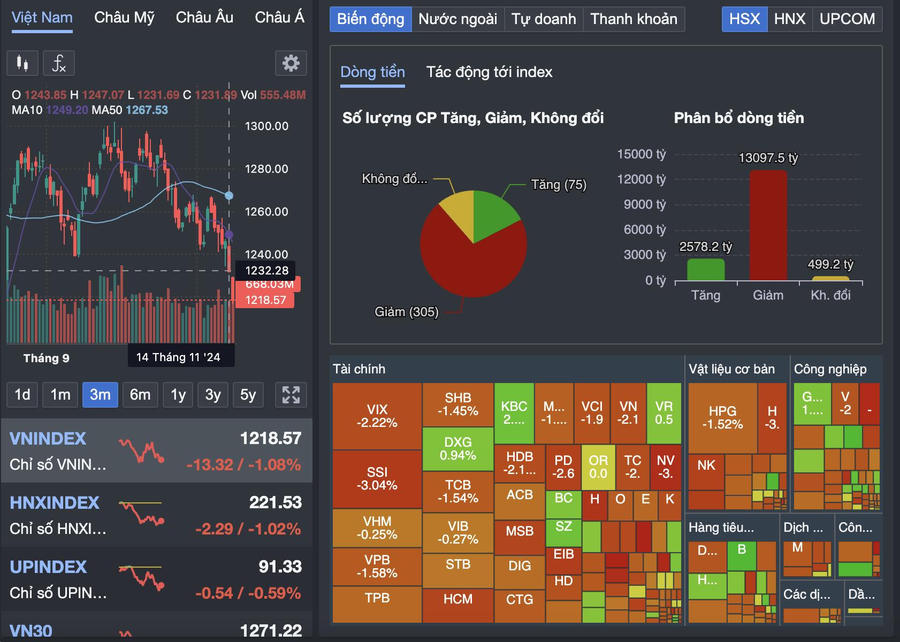The image size is (900, 642).
Task: Open the Nước ngoài tab
Action: pyautogui.click(x=457, y=19)
